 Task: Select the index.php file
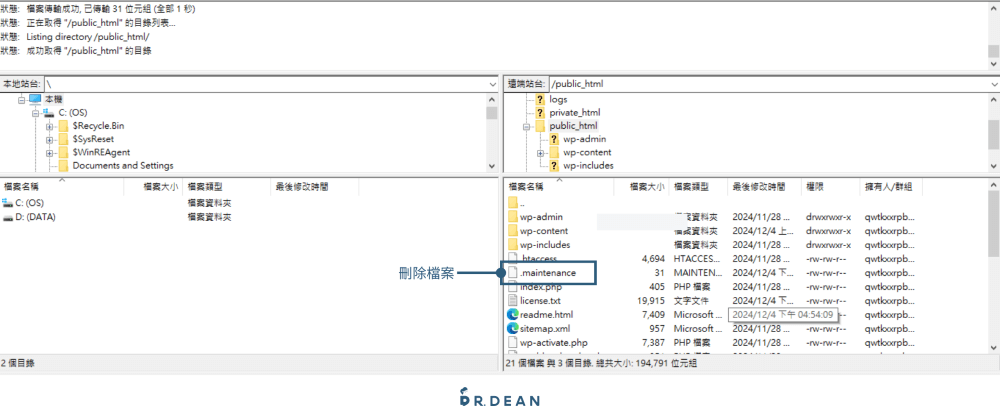[540, 287]
